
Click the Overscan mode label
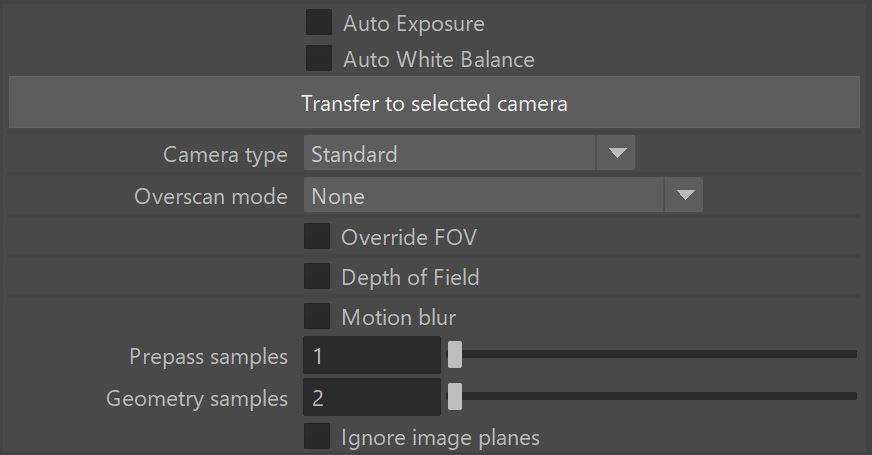tap(211, 196)
